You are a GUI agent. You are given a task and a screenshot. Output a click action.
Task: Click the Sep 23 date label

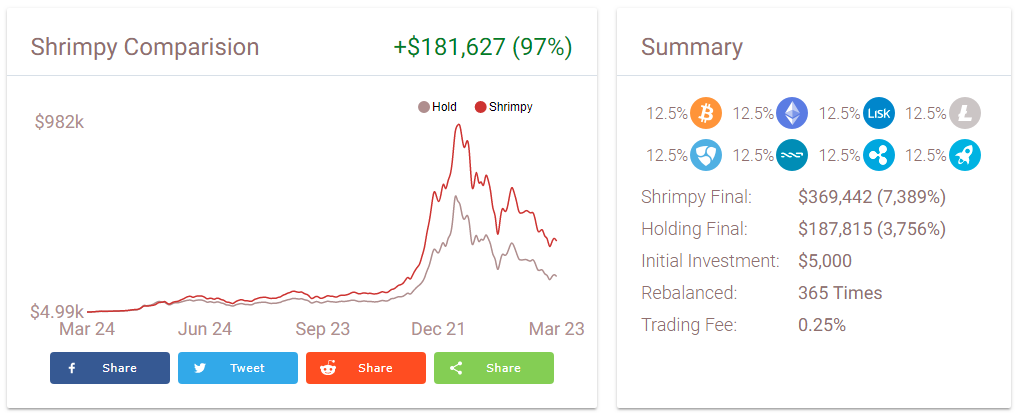point(323,329)
